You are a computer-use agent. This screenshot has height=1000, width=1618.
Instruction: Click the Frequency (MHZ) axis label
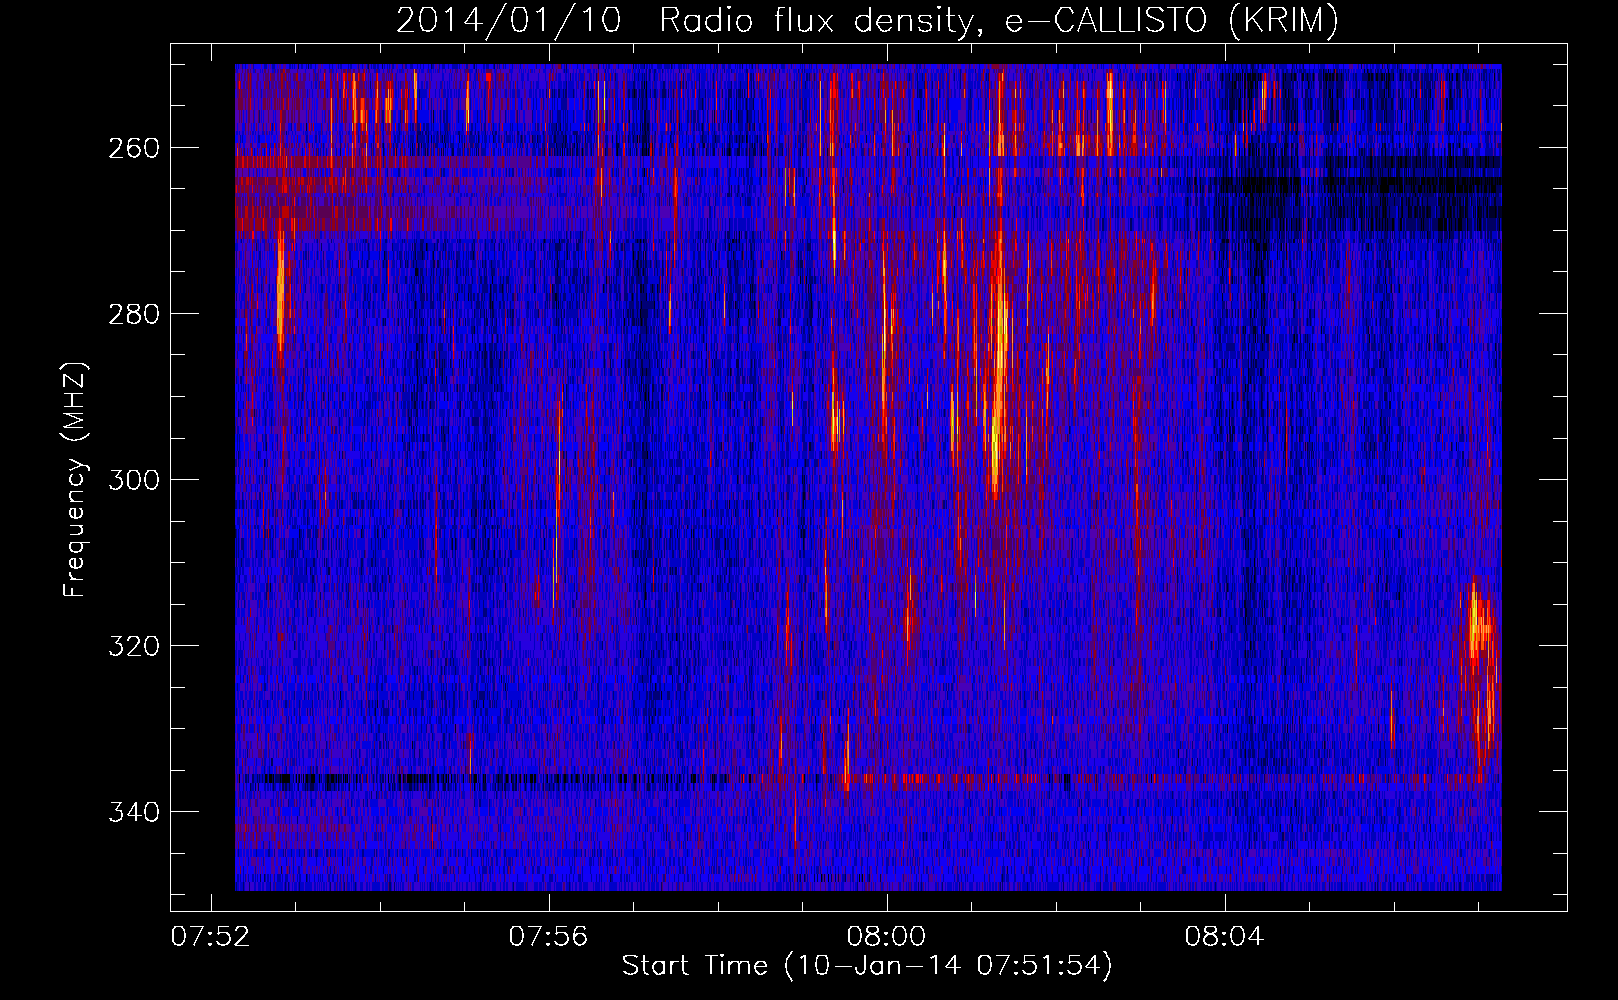(x=75, y=480)
